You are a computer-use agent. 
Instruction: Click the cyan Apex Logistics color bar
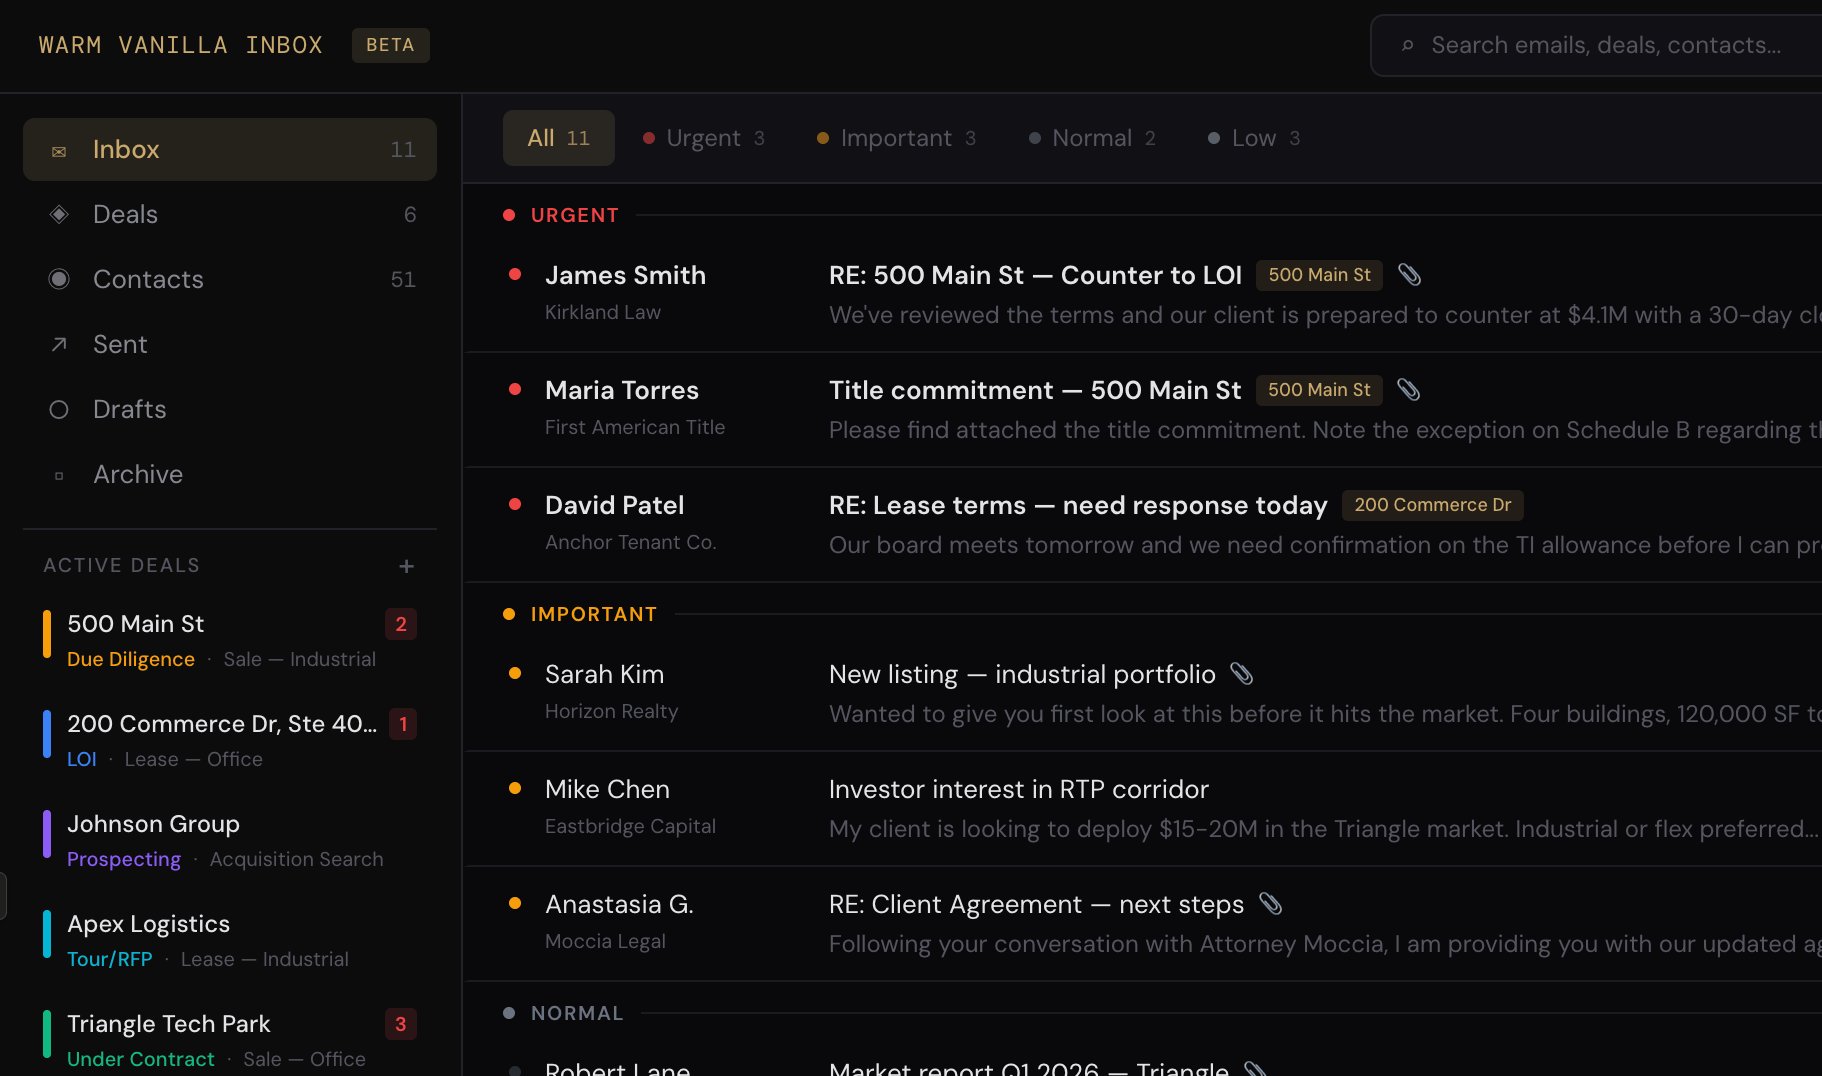[47, 934]
